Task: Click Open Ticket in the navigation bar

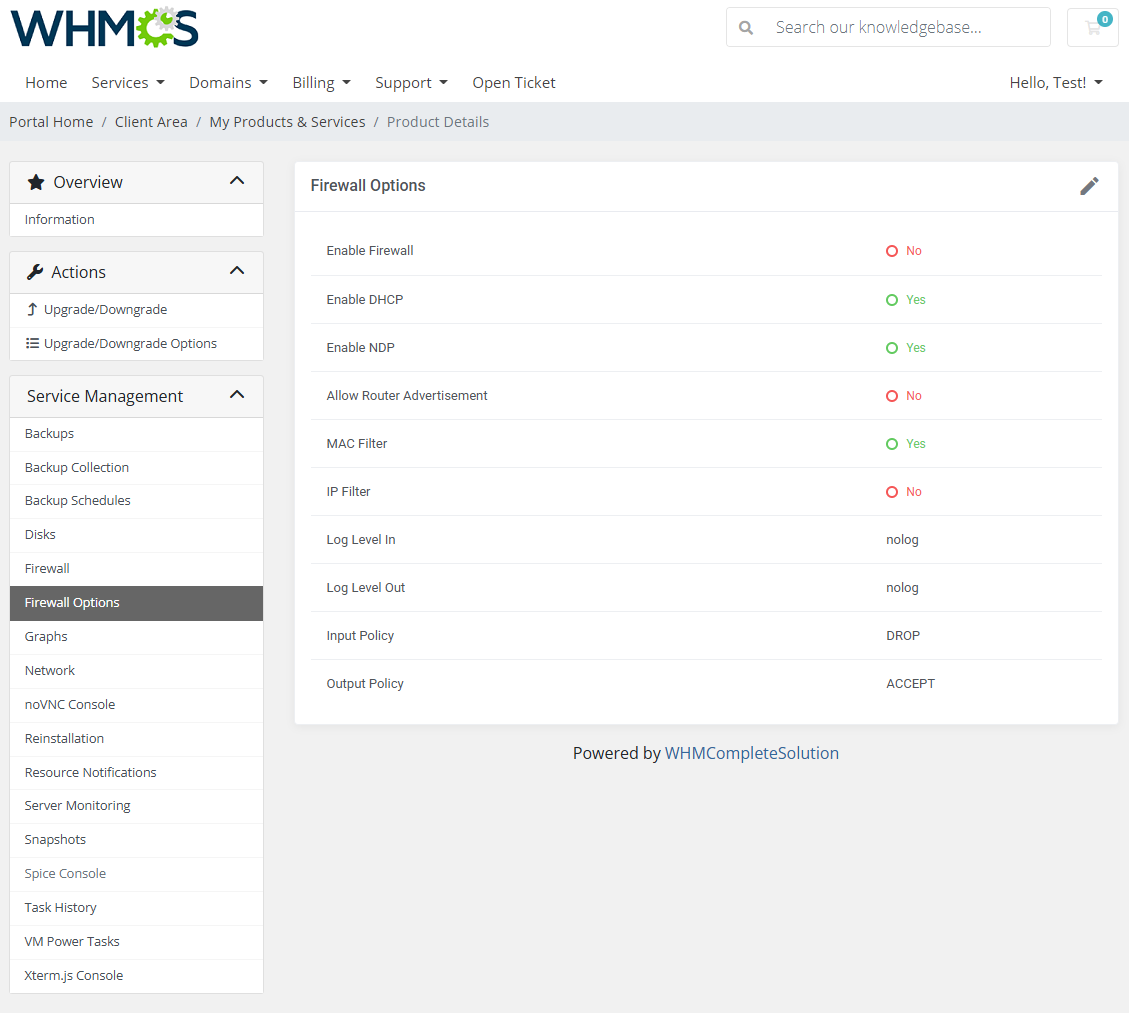Action: click(513, 83)
